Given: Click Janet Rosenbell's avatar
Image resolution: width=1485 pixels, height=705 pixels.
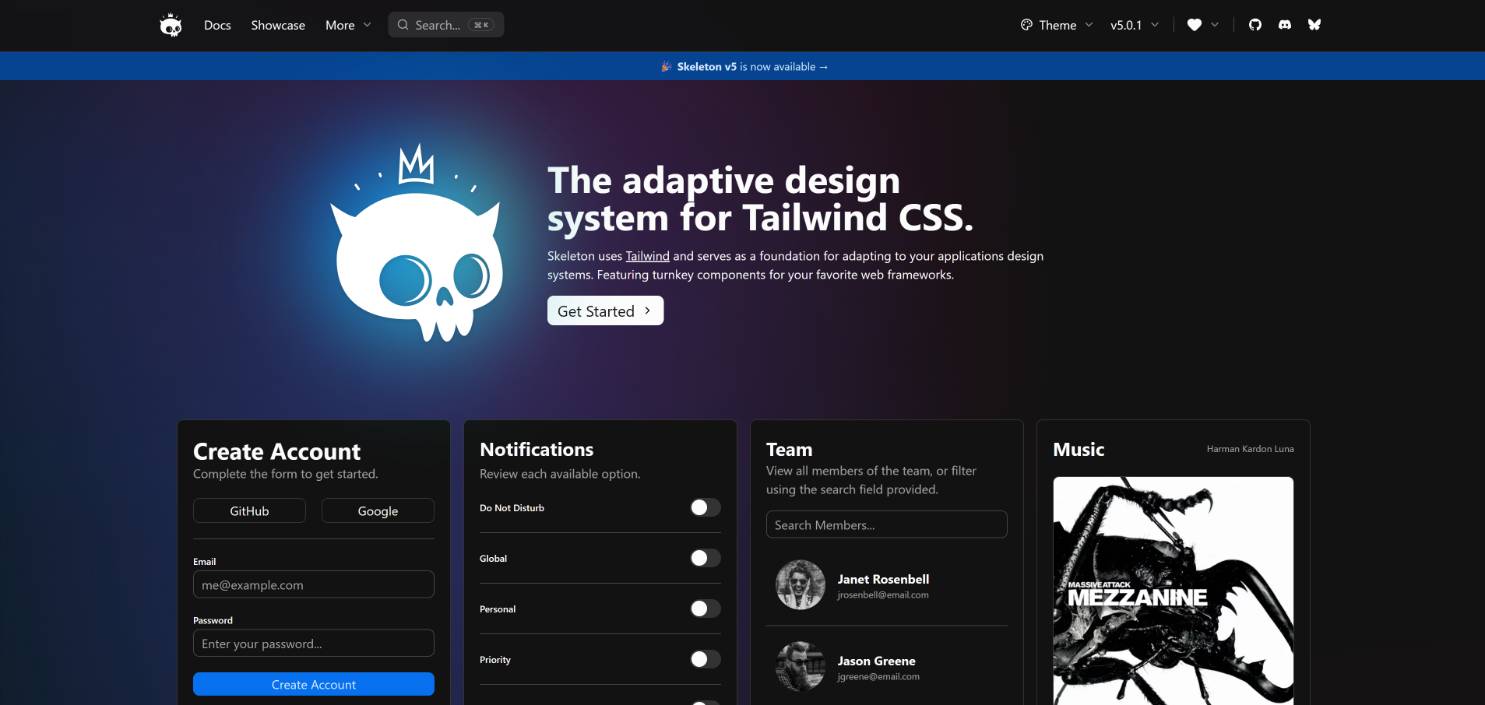Looking at the screenshot, I should coord(801,585).
